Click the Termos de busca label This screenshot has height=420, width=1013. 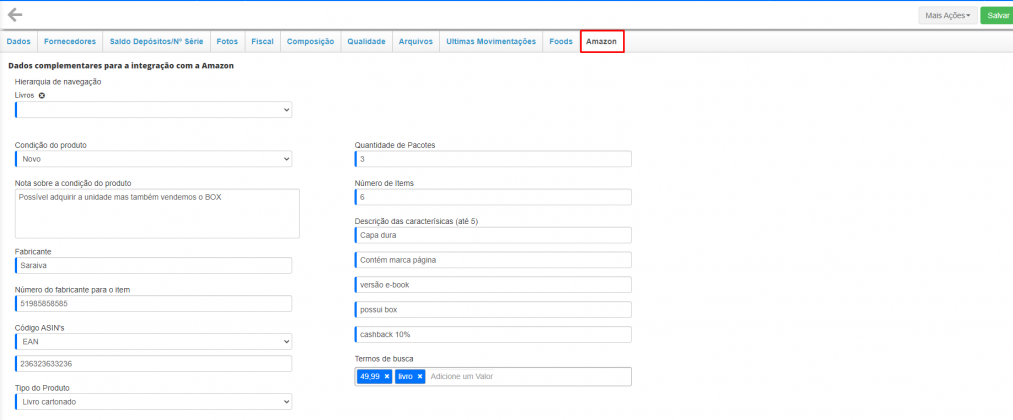(x=382, y=358)
